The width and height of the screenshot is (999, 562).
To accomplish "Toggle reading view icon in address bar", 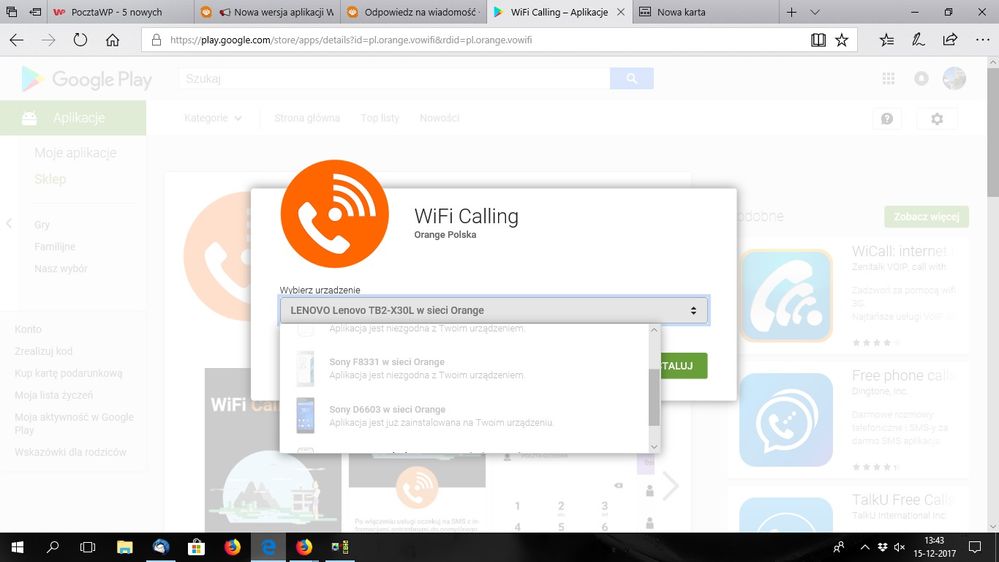I will point(818,40).
